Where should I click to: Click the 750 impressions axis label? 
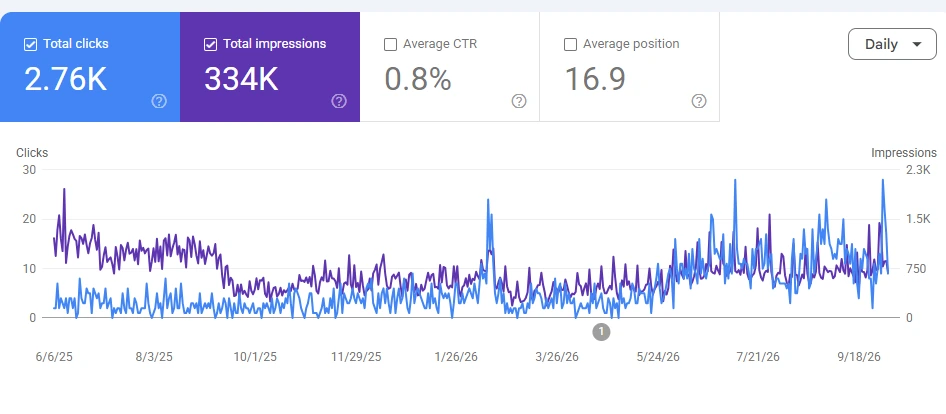point(916,269)
